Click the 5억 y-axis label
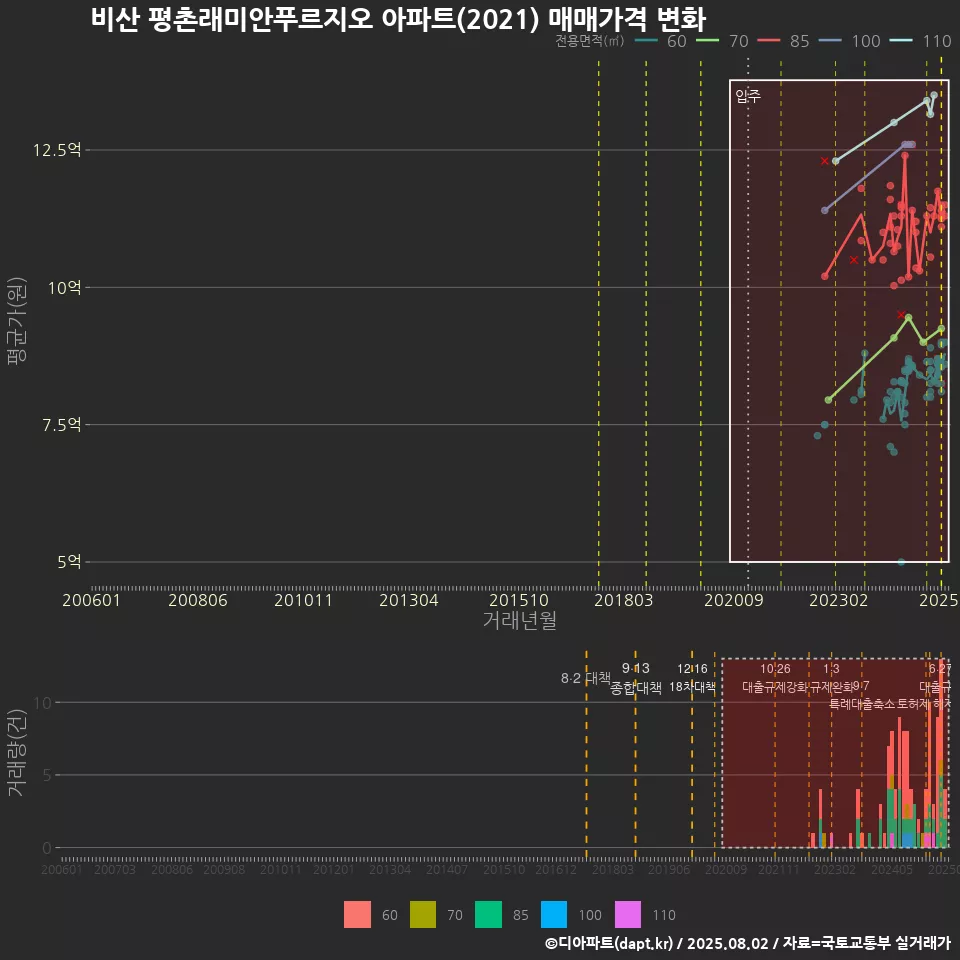 (69, 562)
